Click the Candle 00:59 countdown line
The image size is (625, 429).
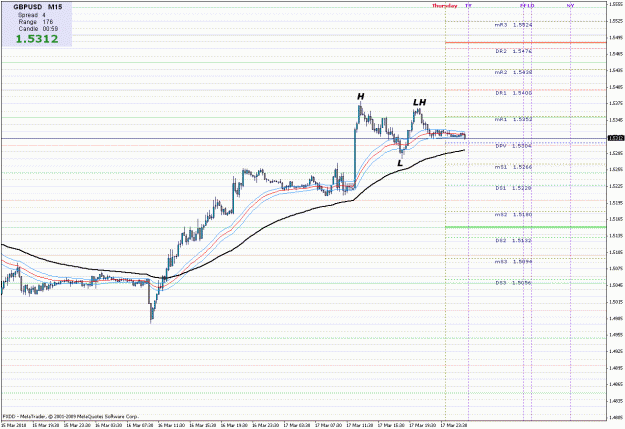[38, 29]
